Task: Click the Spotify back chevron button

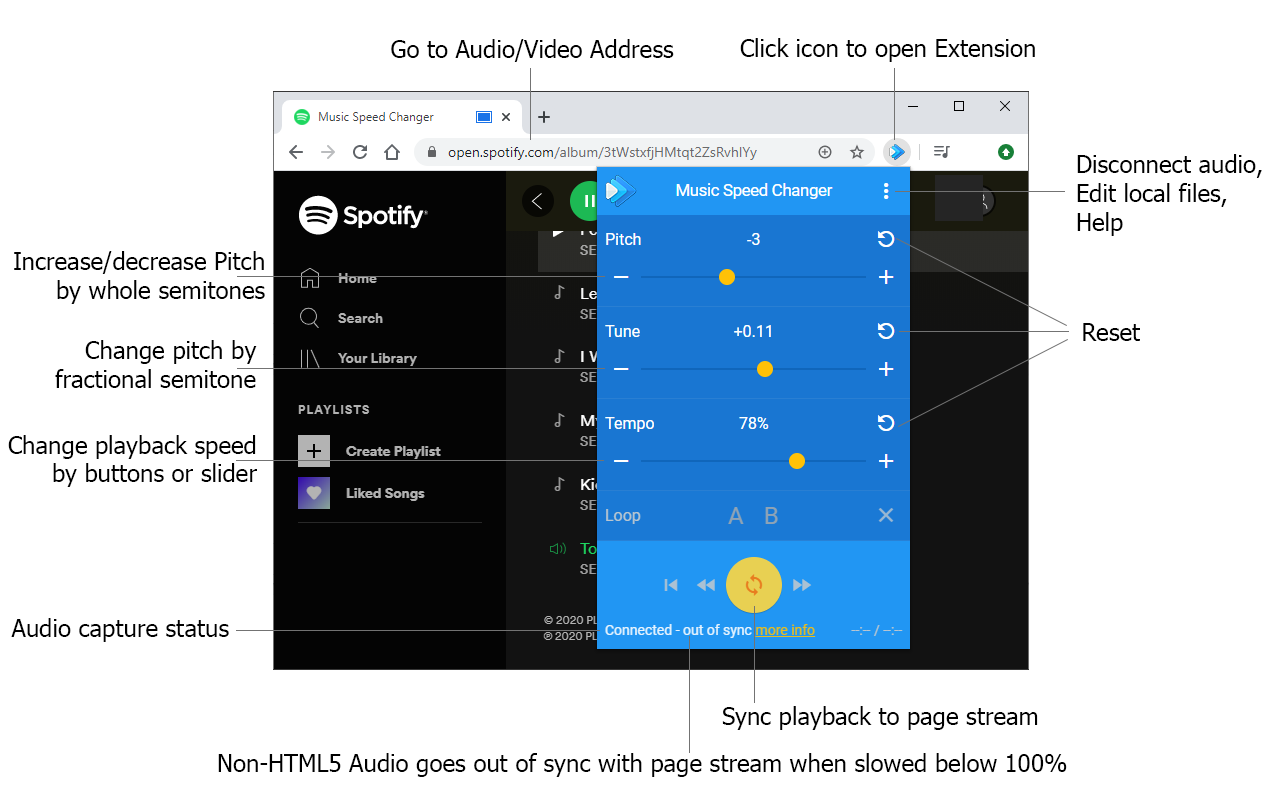Action: point(538,201)
